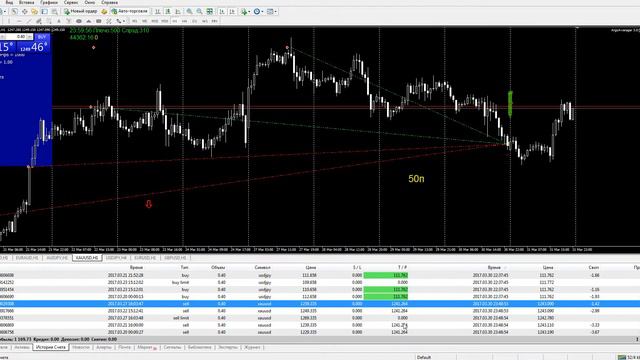Open the Окно menu
The height and width of the screenshot is (360, 640).
90,2
